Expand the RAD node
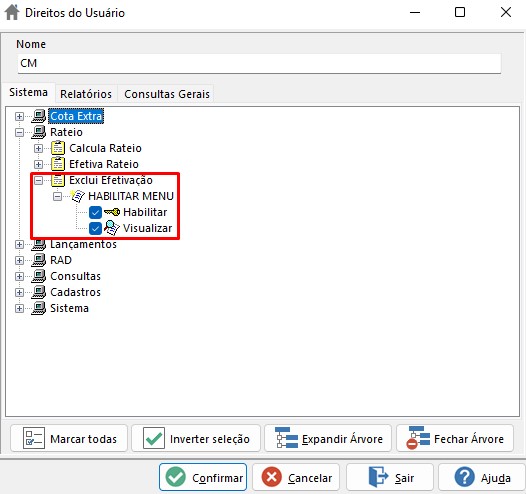 tap(19, 260)
